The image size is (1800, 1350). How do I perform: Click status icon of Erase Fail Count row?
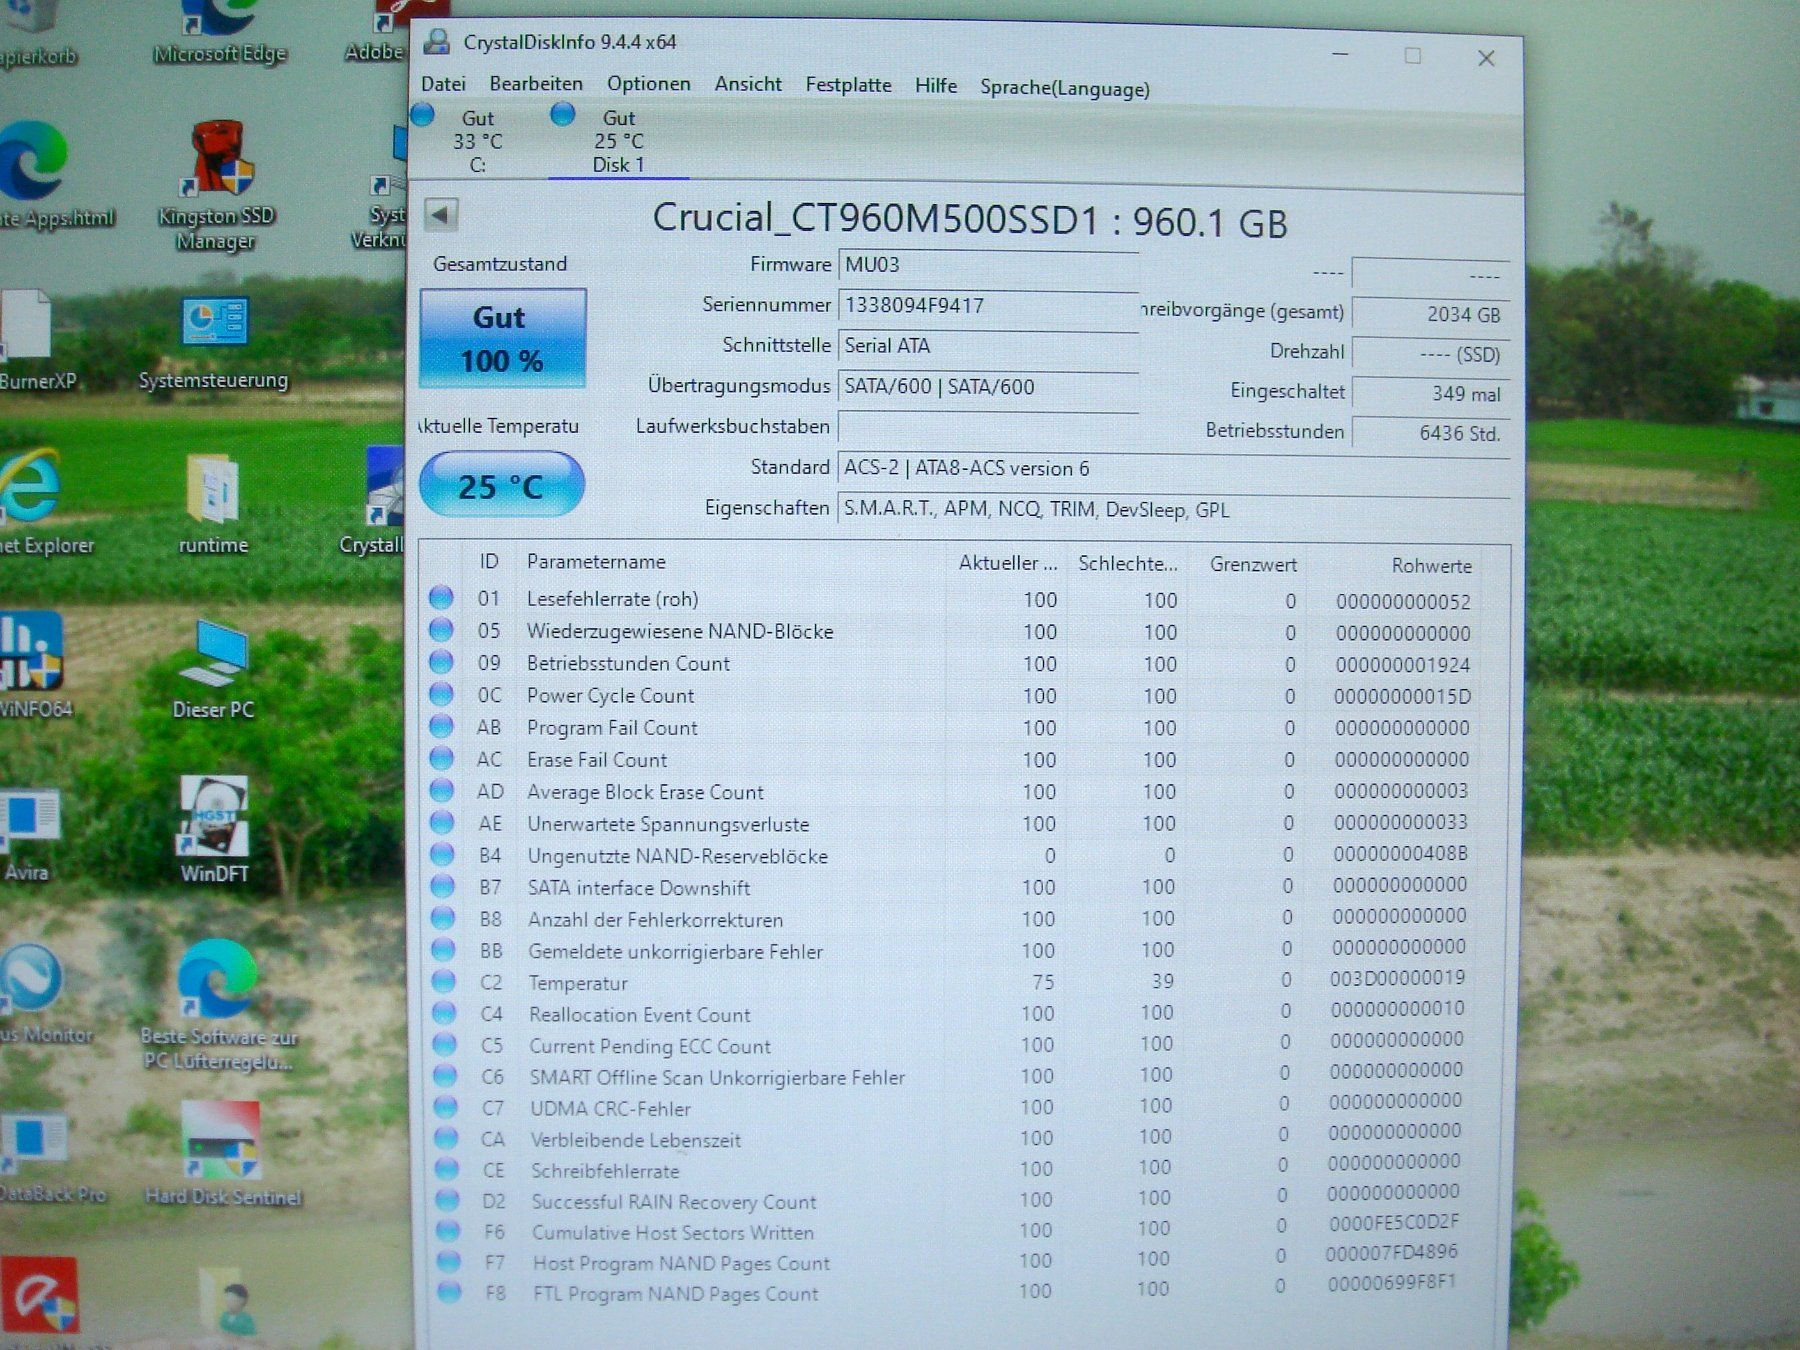(x=441, y=758)
